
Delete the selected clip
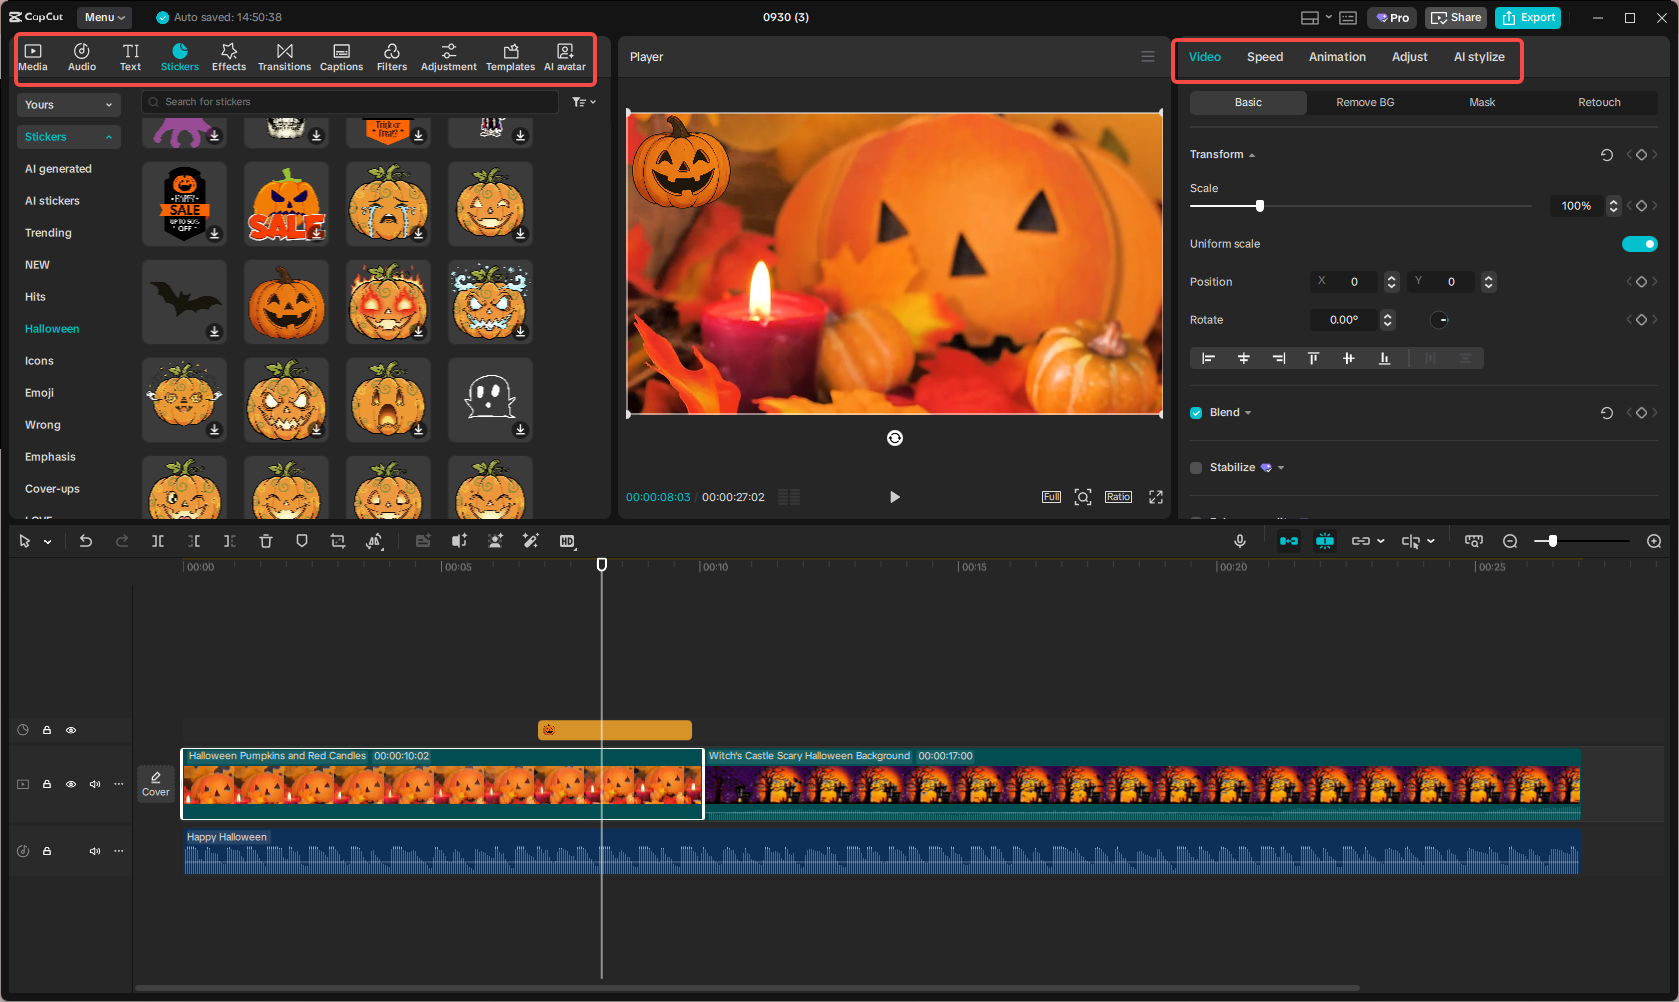click(x=265, y=541)
